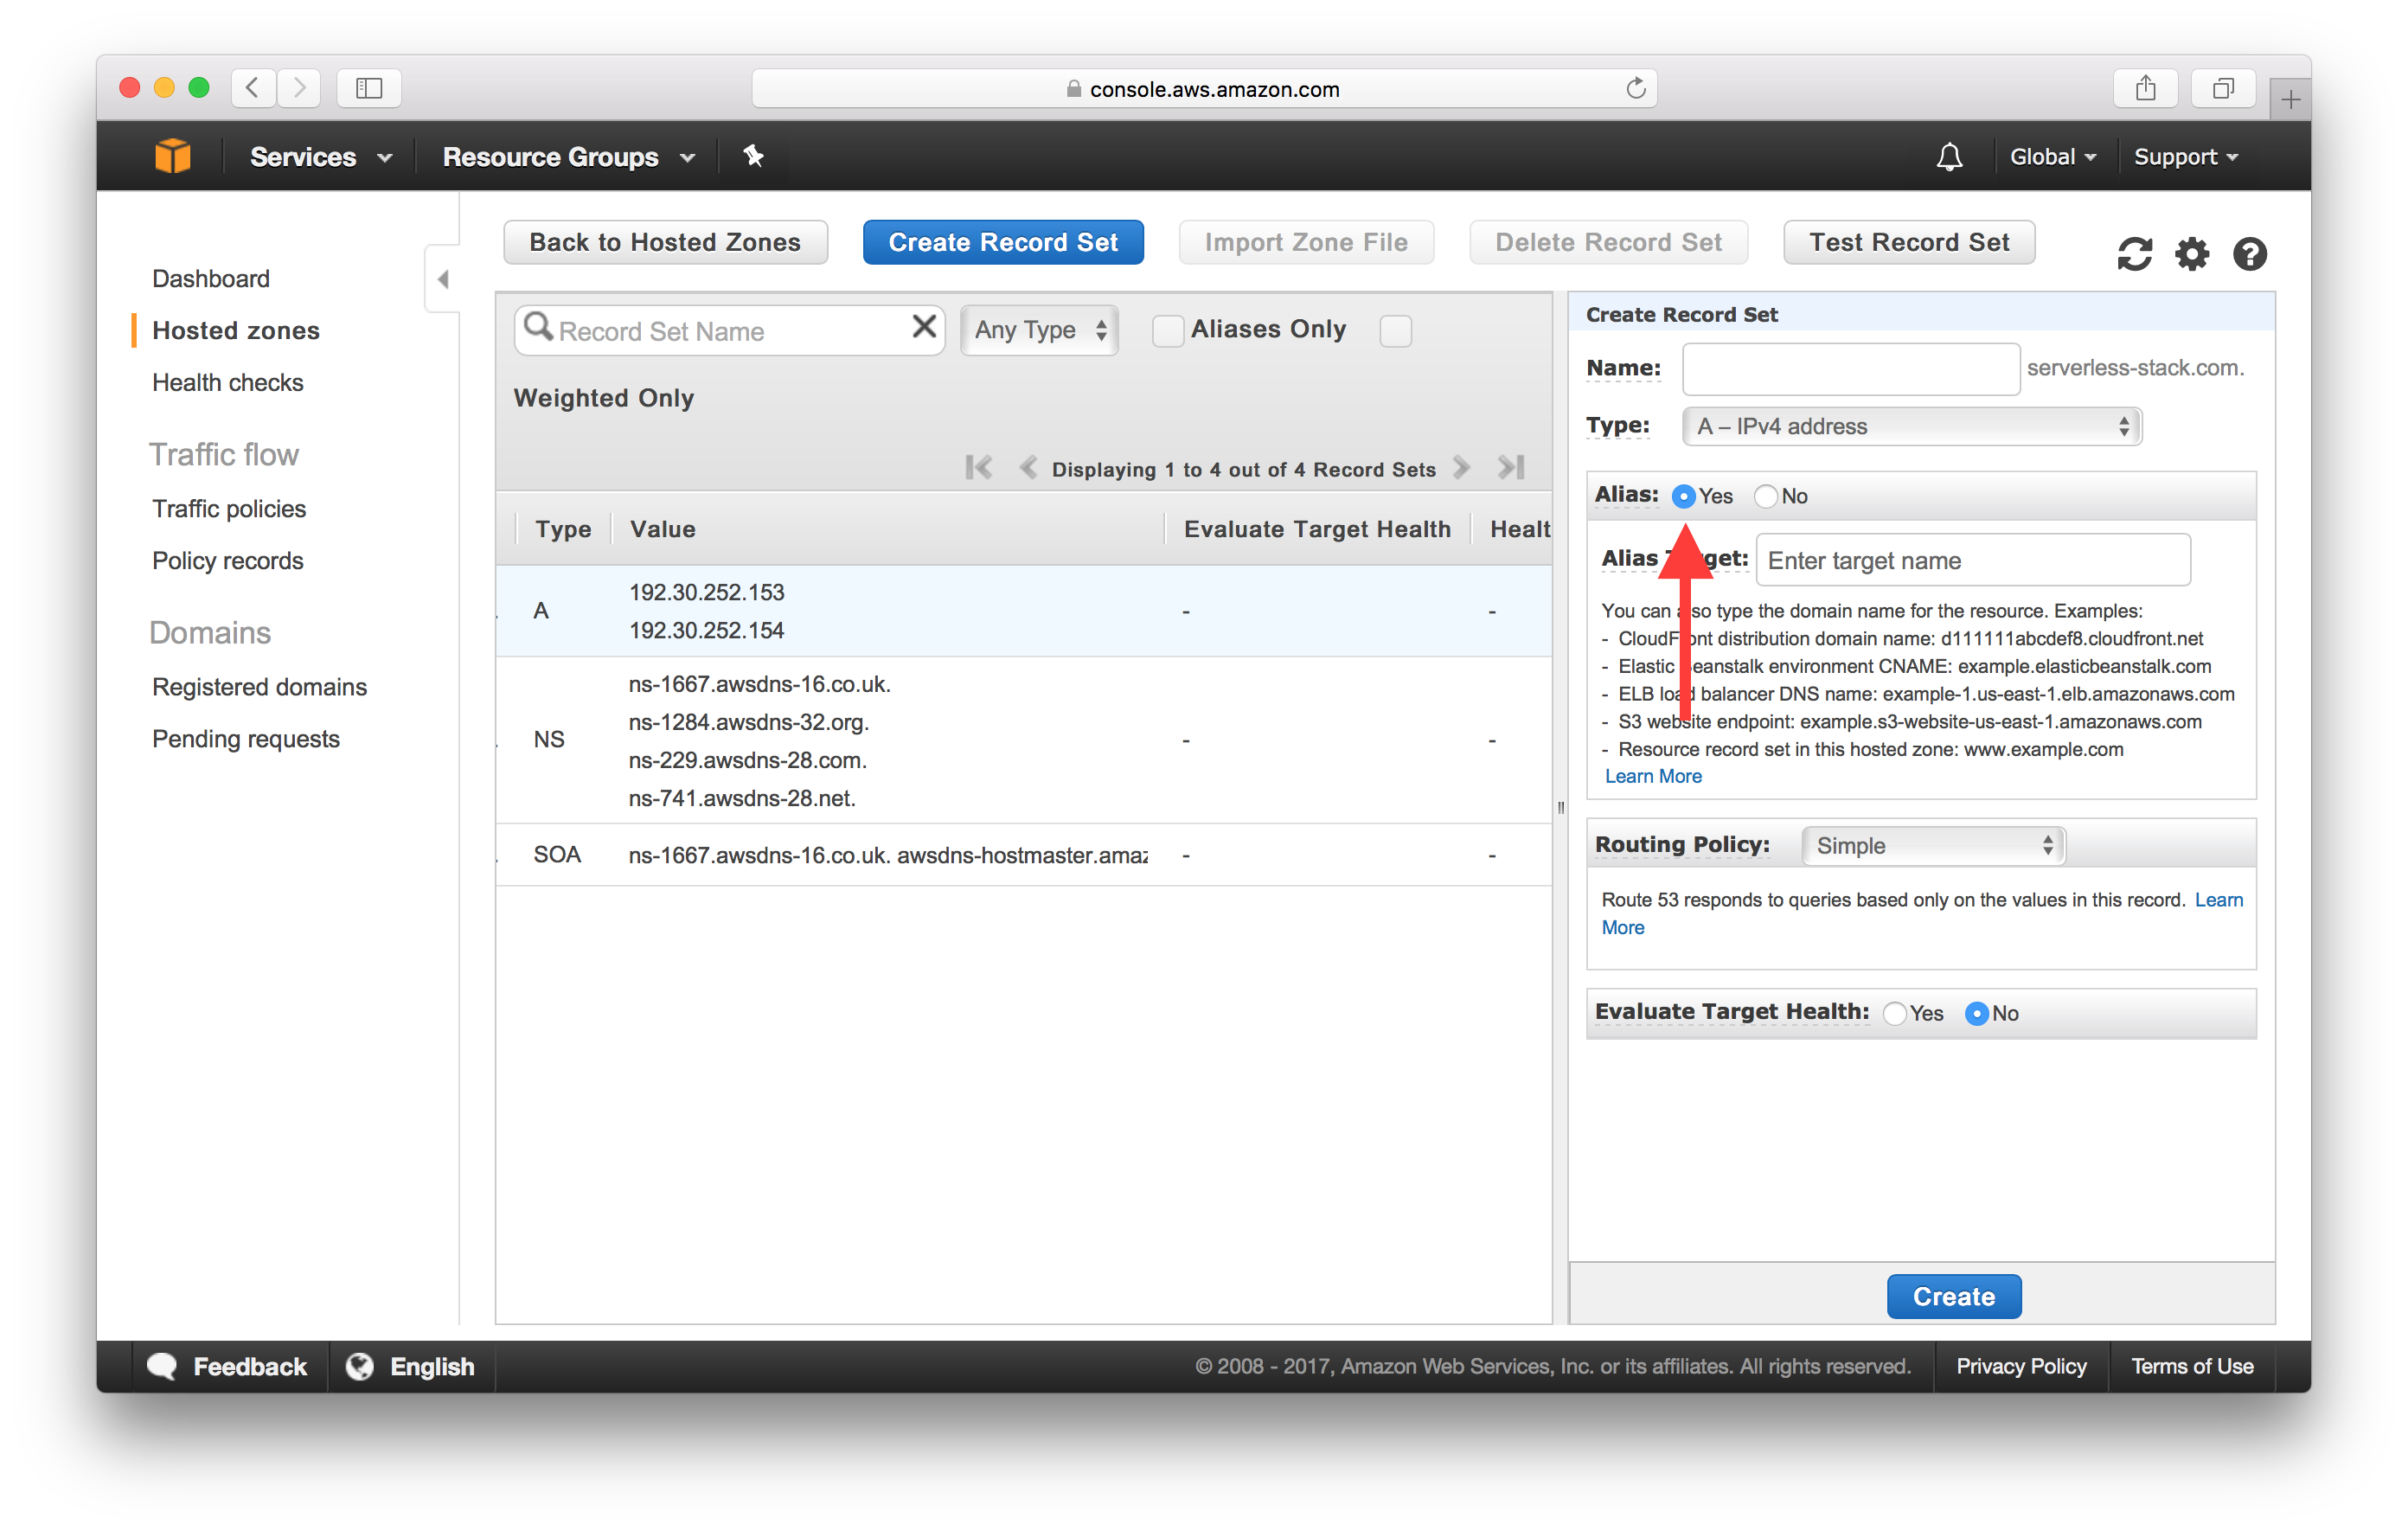Open Hosted zones from sidebar menu
Image resolution: width=2408 pixels, height=1531 pixels.
click(x=235, y=329)
